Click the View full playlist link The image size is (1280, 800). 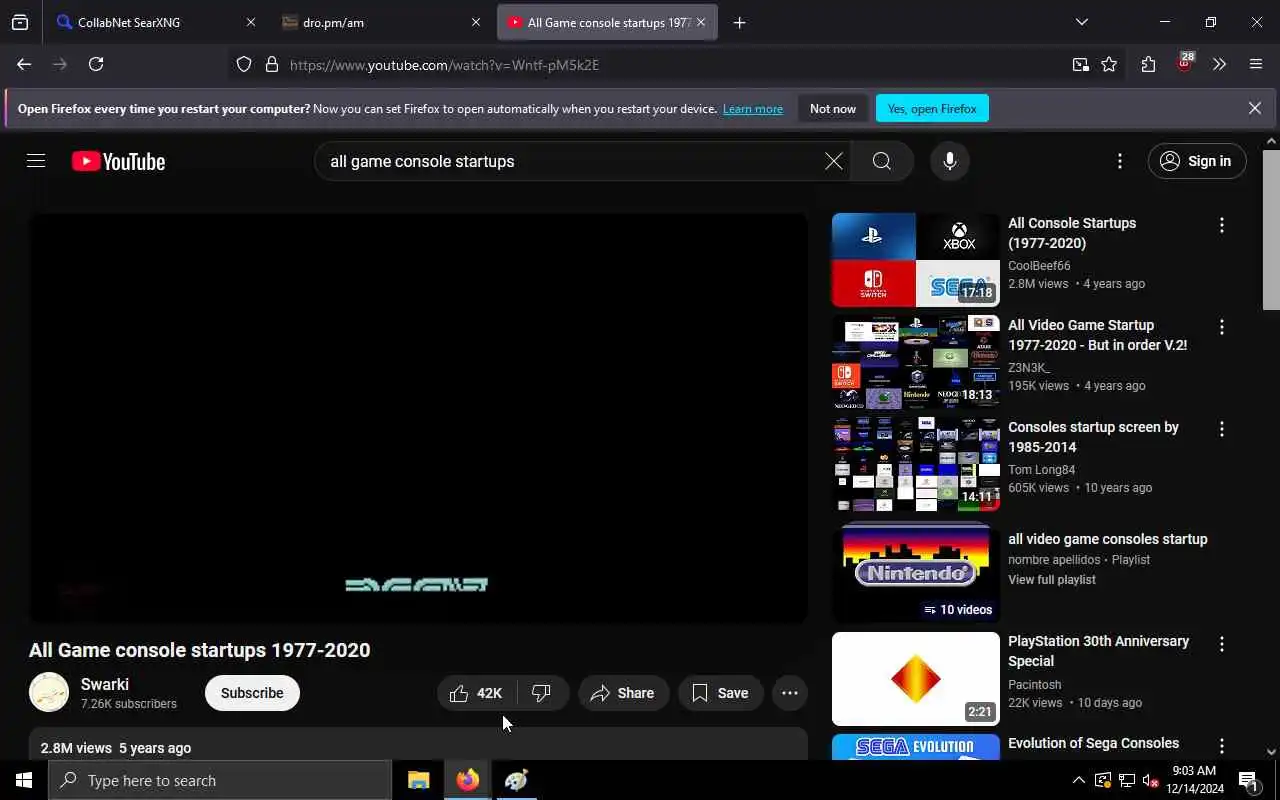1052,580
